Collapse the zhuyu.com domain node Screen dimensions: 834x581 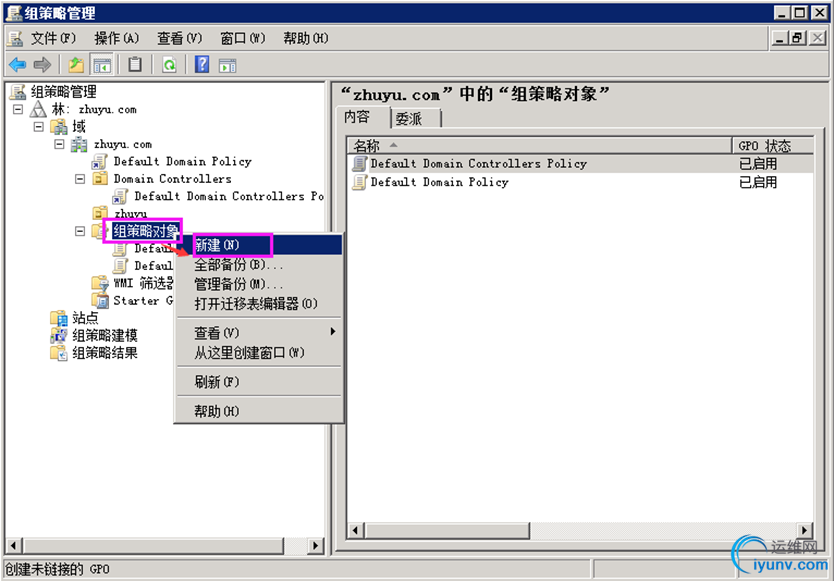click(x=59, y=144)
